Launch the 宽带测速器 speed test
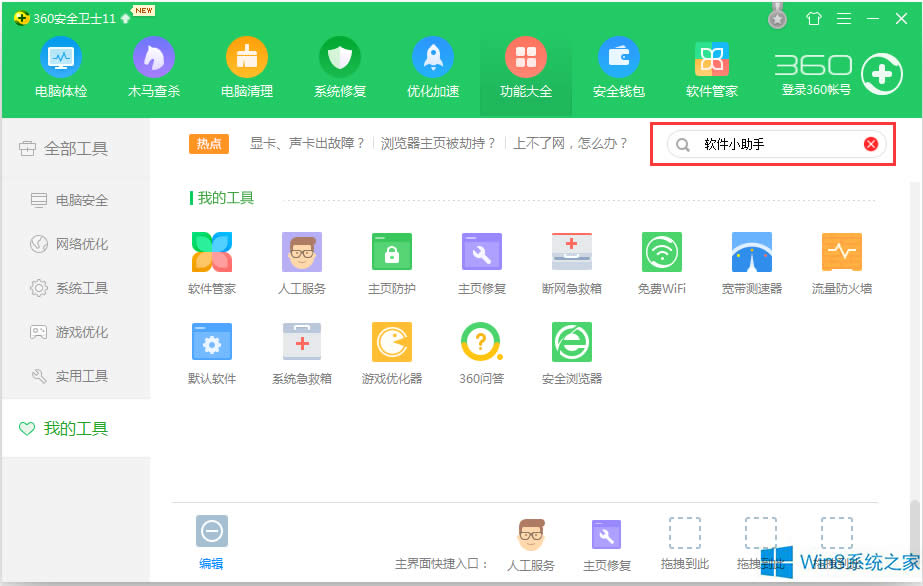Image resolution: width=923 pixels, height=586 pixels. [x=751, y=260]
